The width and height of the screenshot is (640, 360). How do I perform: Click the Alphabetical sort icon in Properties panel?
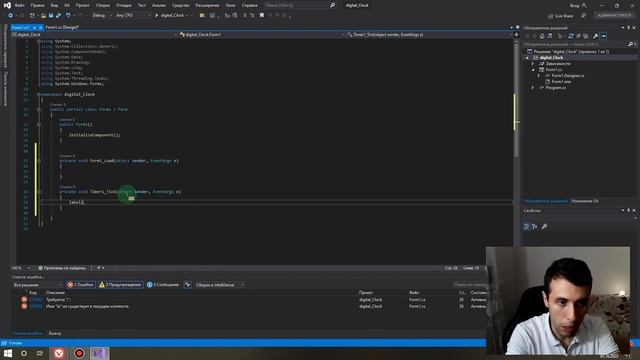[x=535, y=226]
